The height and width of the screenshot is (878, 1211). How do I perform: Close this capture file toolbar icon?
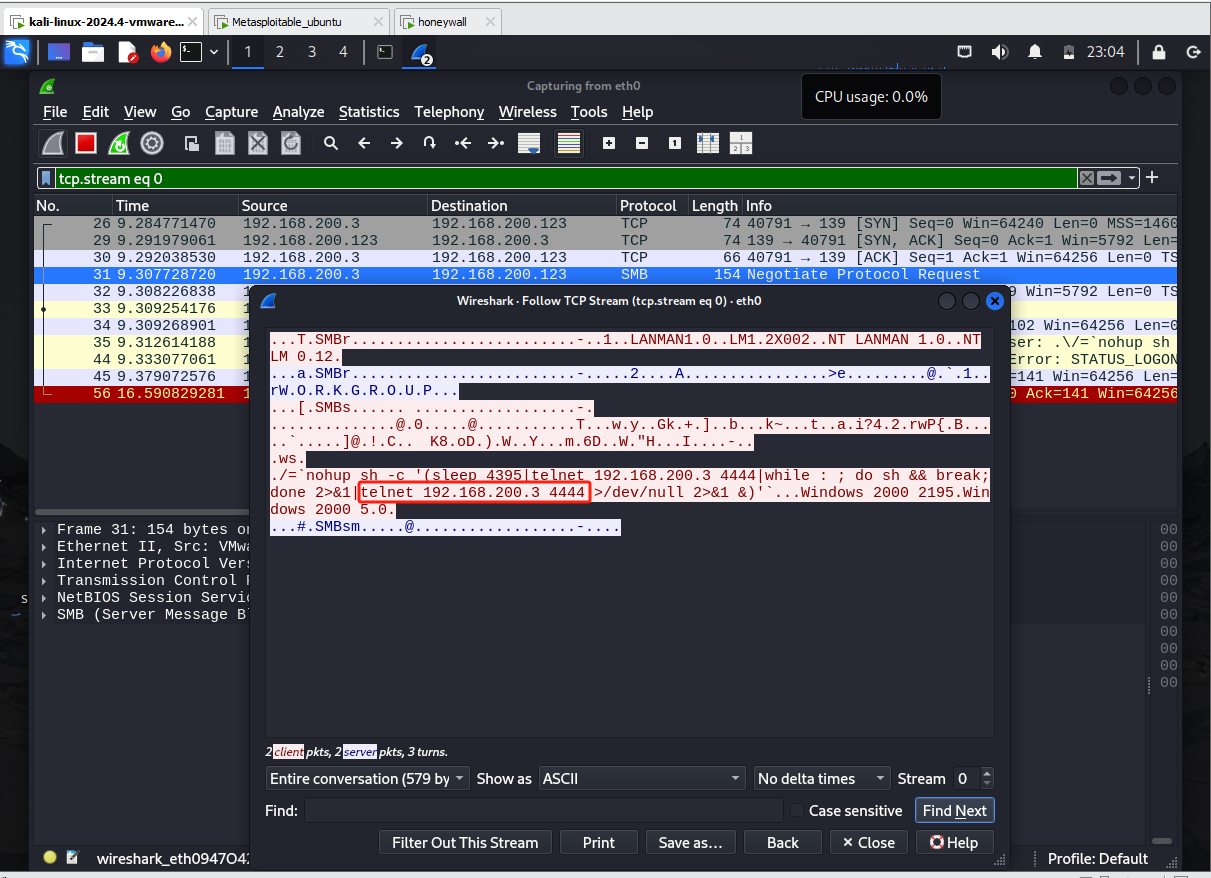tap(258, 143)
